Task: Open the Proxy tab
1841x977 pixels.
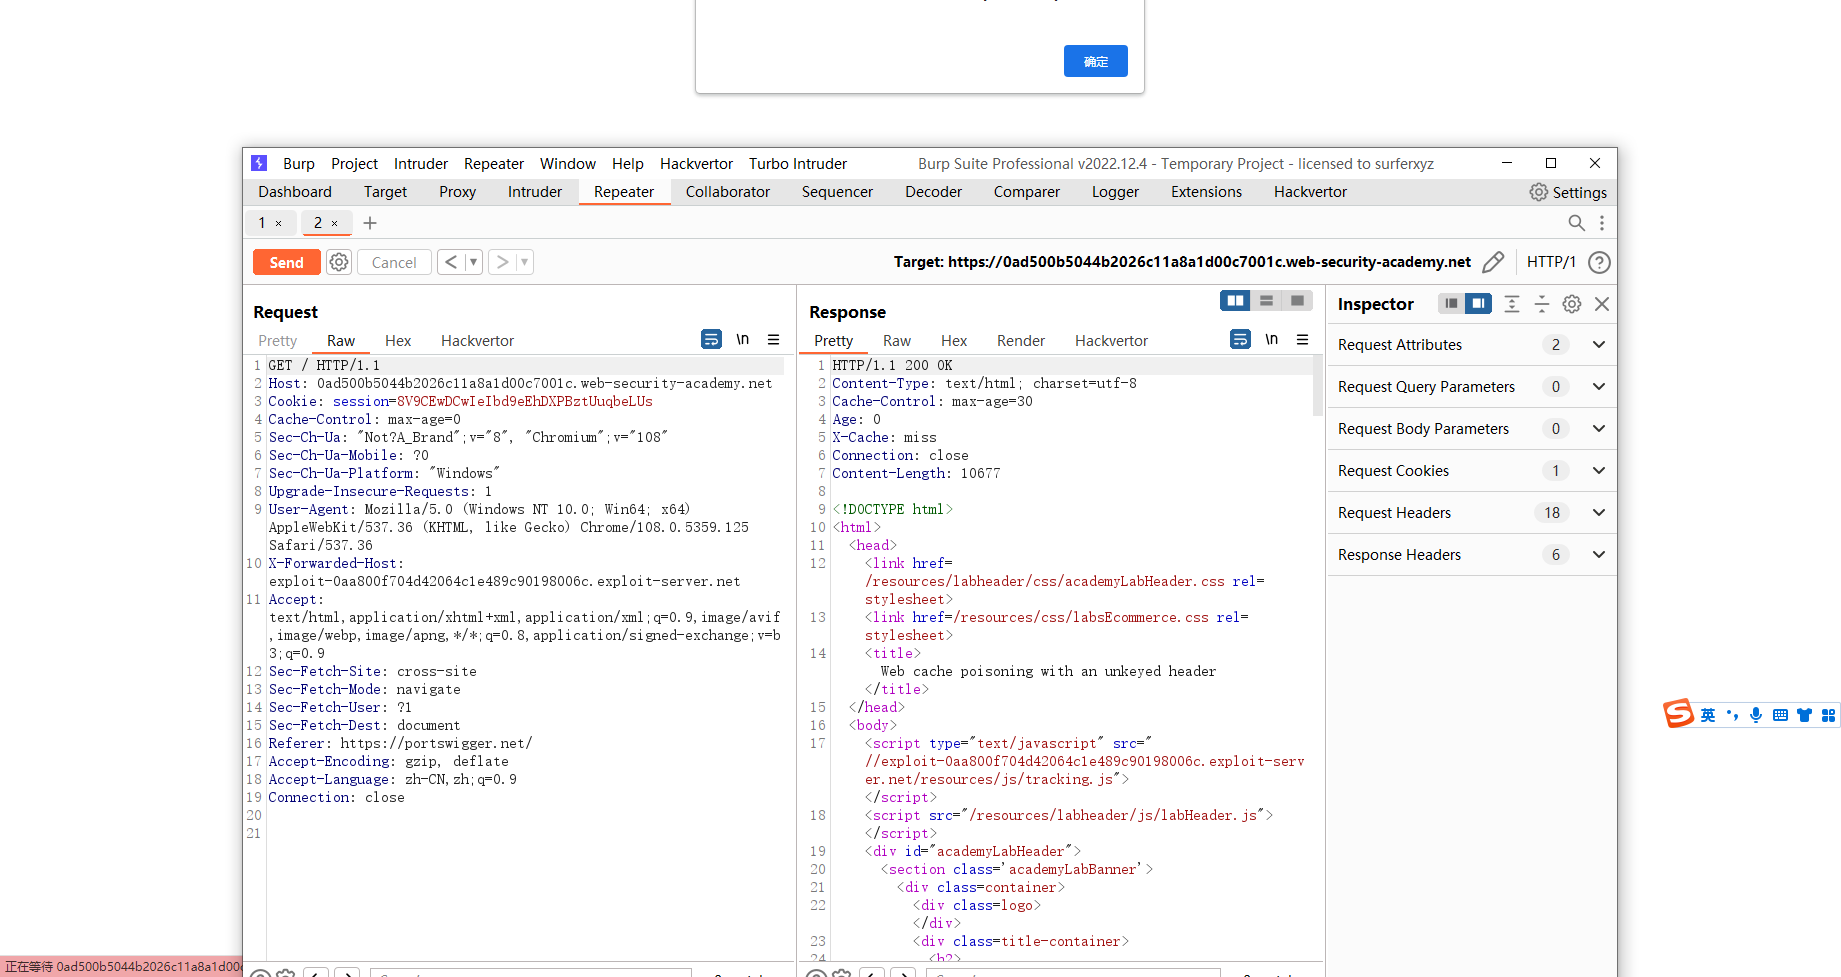Action: 457,192
